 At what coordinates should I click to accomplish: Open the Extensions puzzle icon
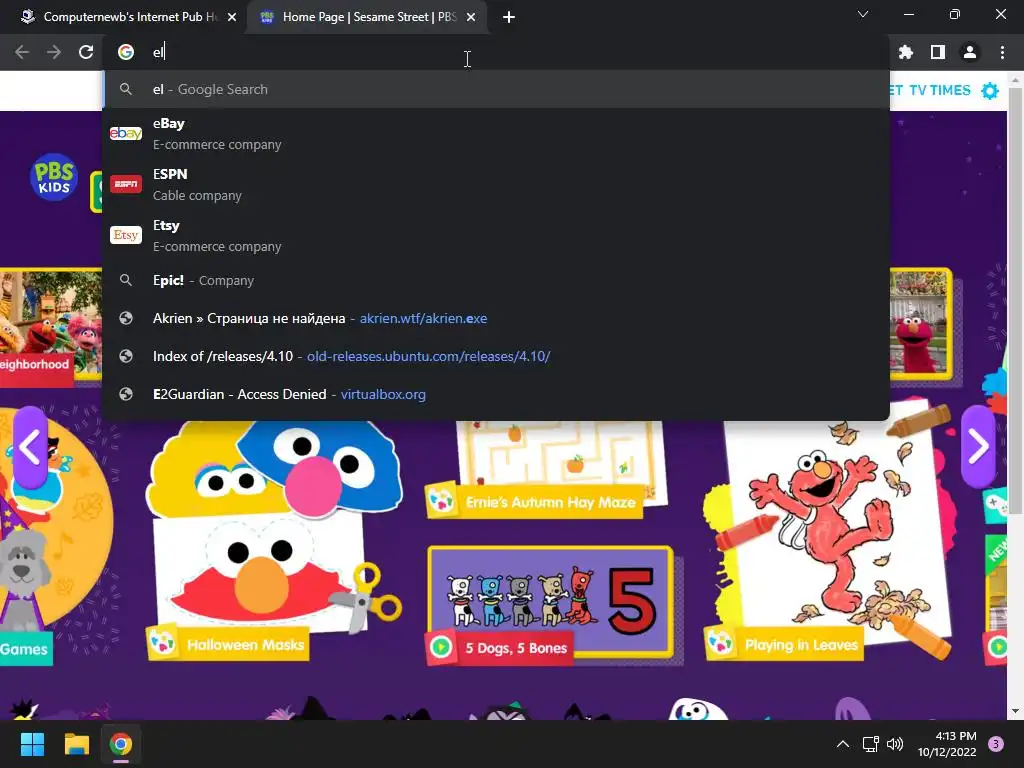point(906,52)
